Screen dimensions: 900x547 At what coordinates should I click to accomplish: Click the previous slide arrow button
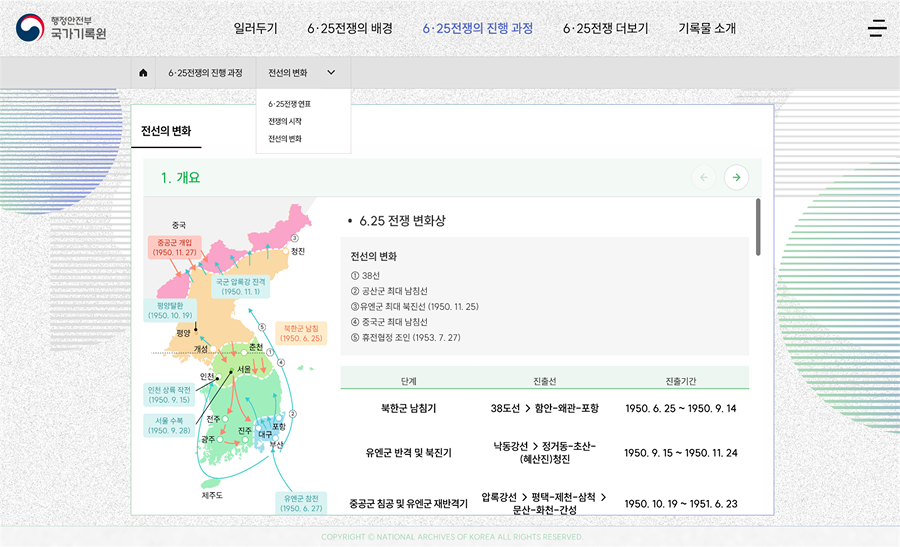pyautogui.click(x=704, y=178)
